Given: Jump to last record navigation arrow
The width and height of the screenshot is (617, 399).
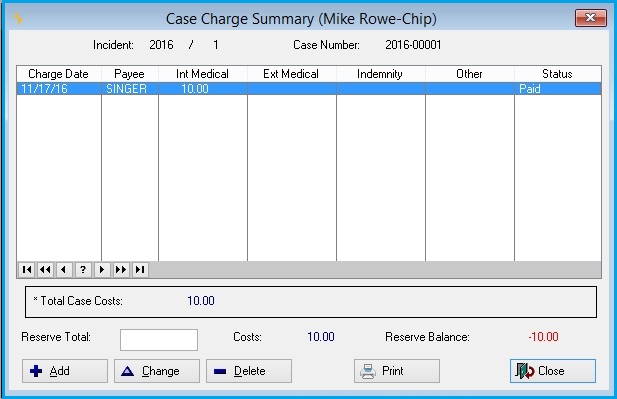Looking at the screenshot, I should coord(140,270).
